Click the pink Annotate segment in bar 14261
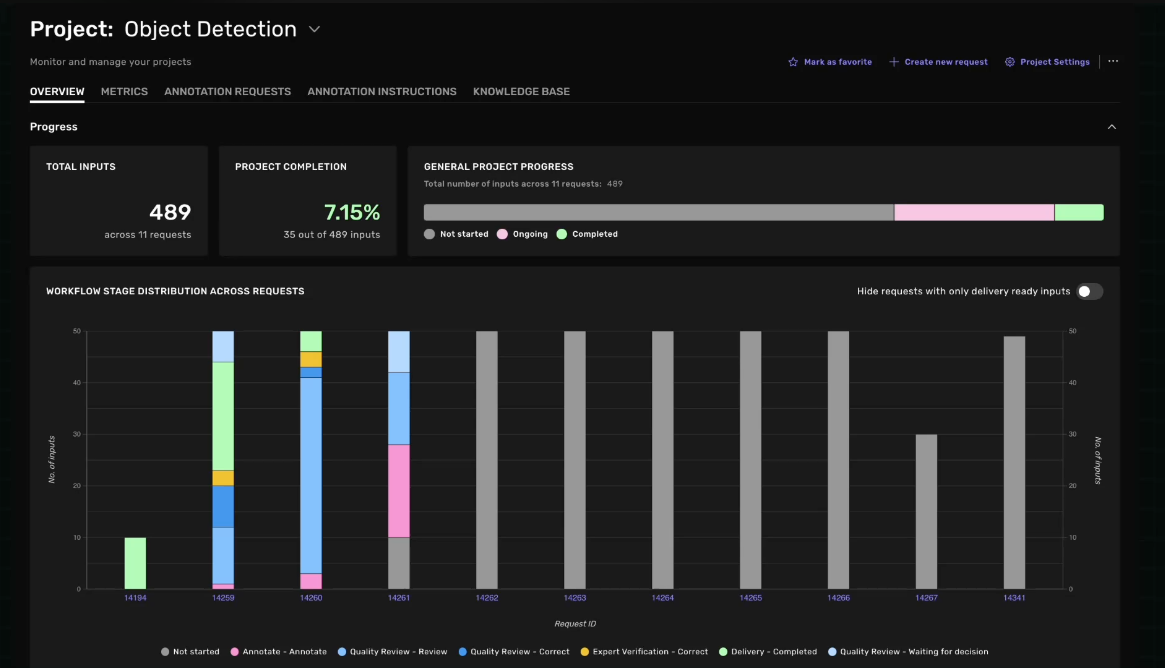Viewport: 1165px width, 668px height. pos(399,490)
